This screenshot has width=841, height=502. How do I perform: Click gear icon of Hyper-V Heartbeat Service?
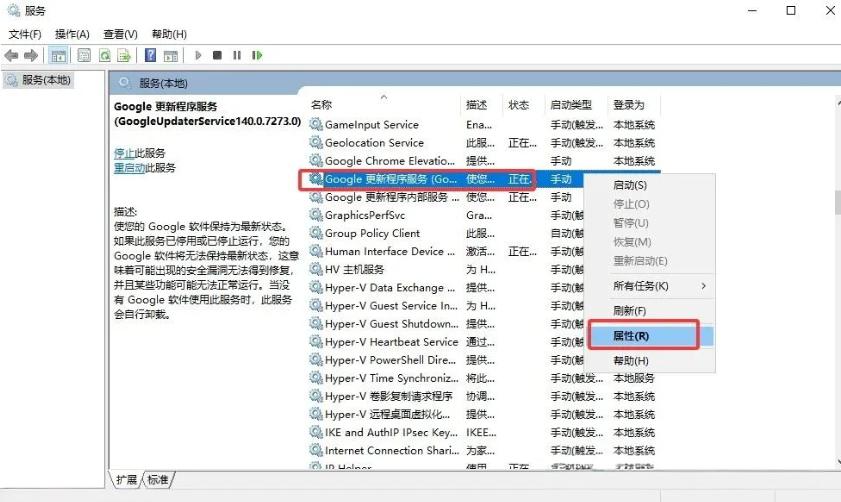(x=316, y=342)
